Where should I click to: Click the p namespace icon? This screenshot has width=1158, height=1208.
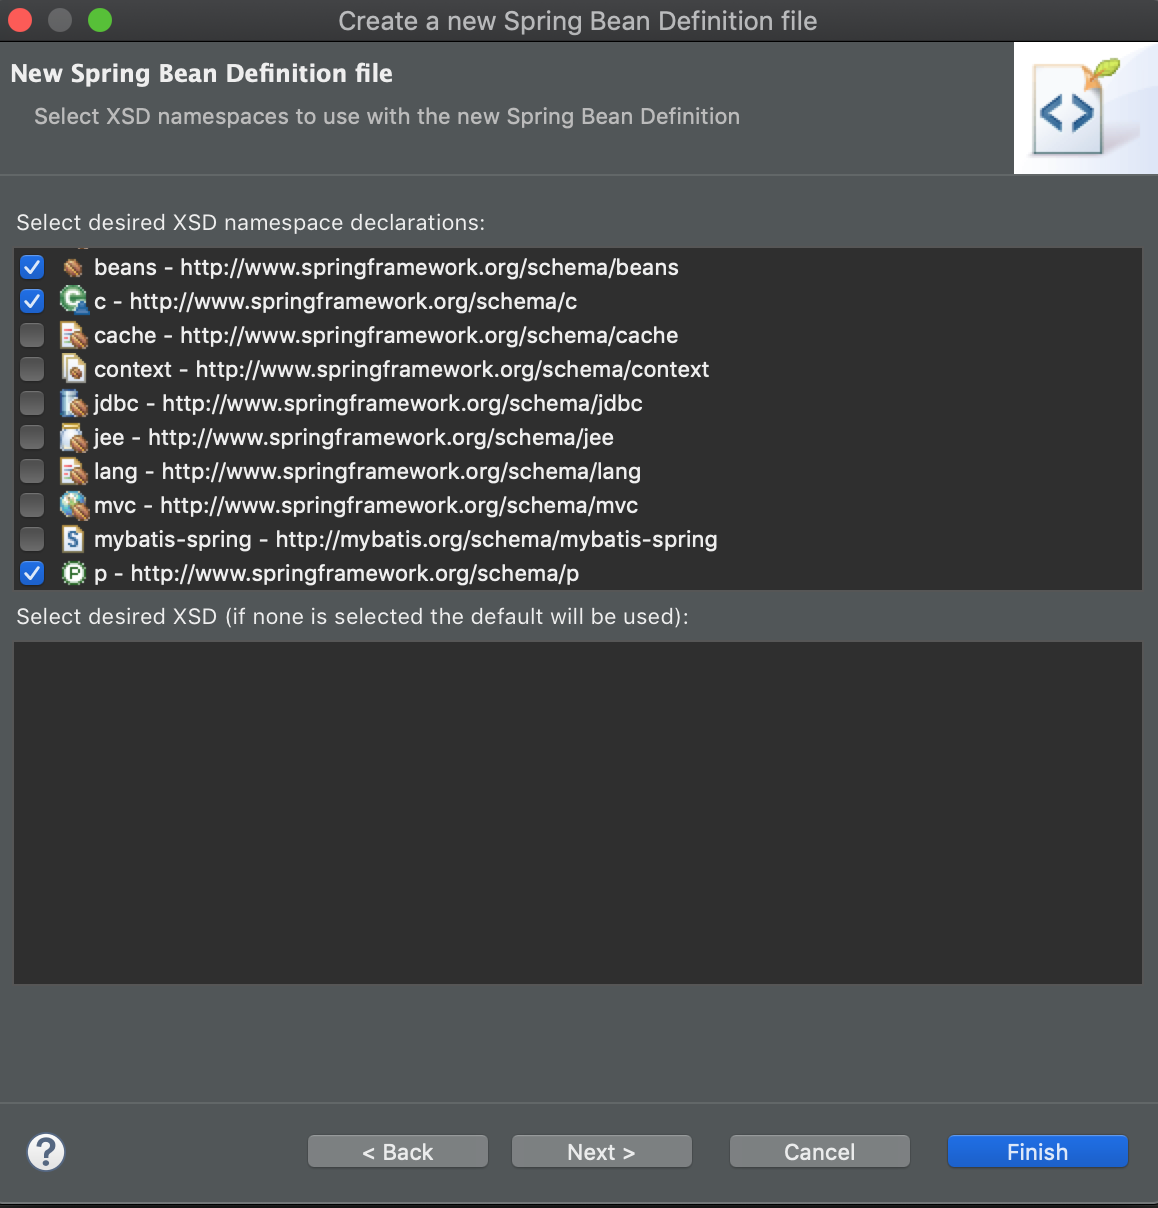click(x=73, y=573)
